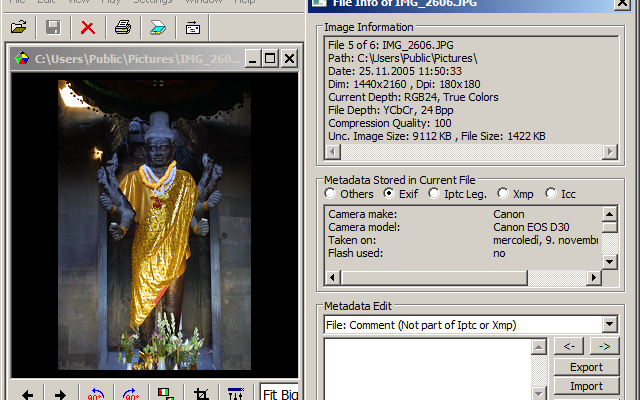
Task: Click inside the metadata comment text area
Action: click(427, 369)
